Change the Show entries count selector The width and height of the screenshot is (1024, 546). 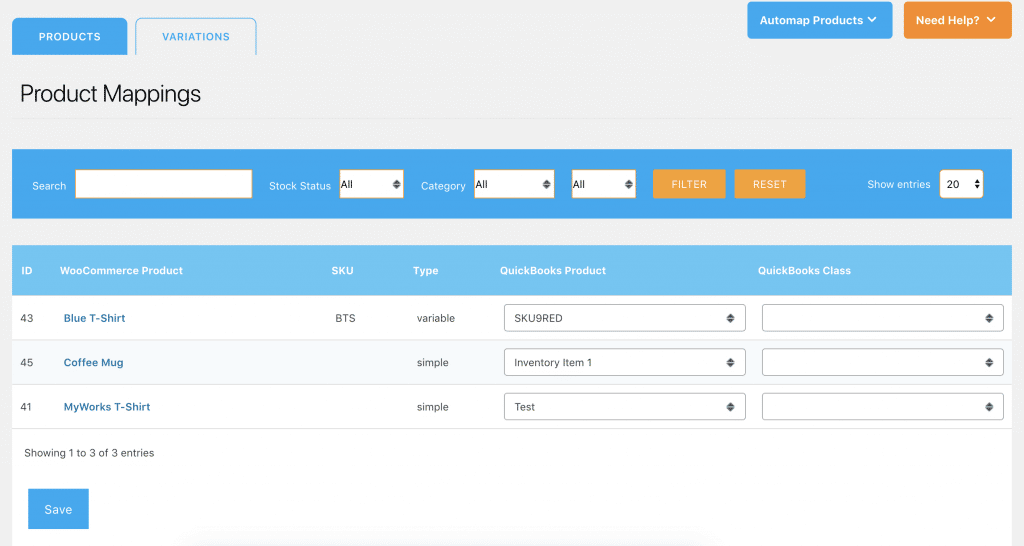point(961,184)
